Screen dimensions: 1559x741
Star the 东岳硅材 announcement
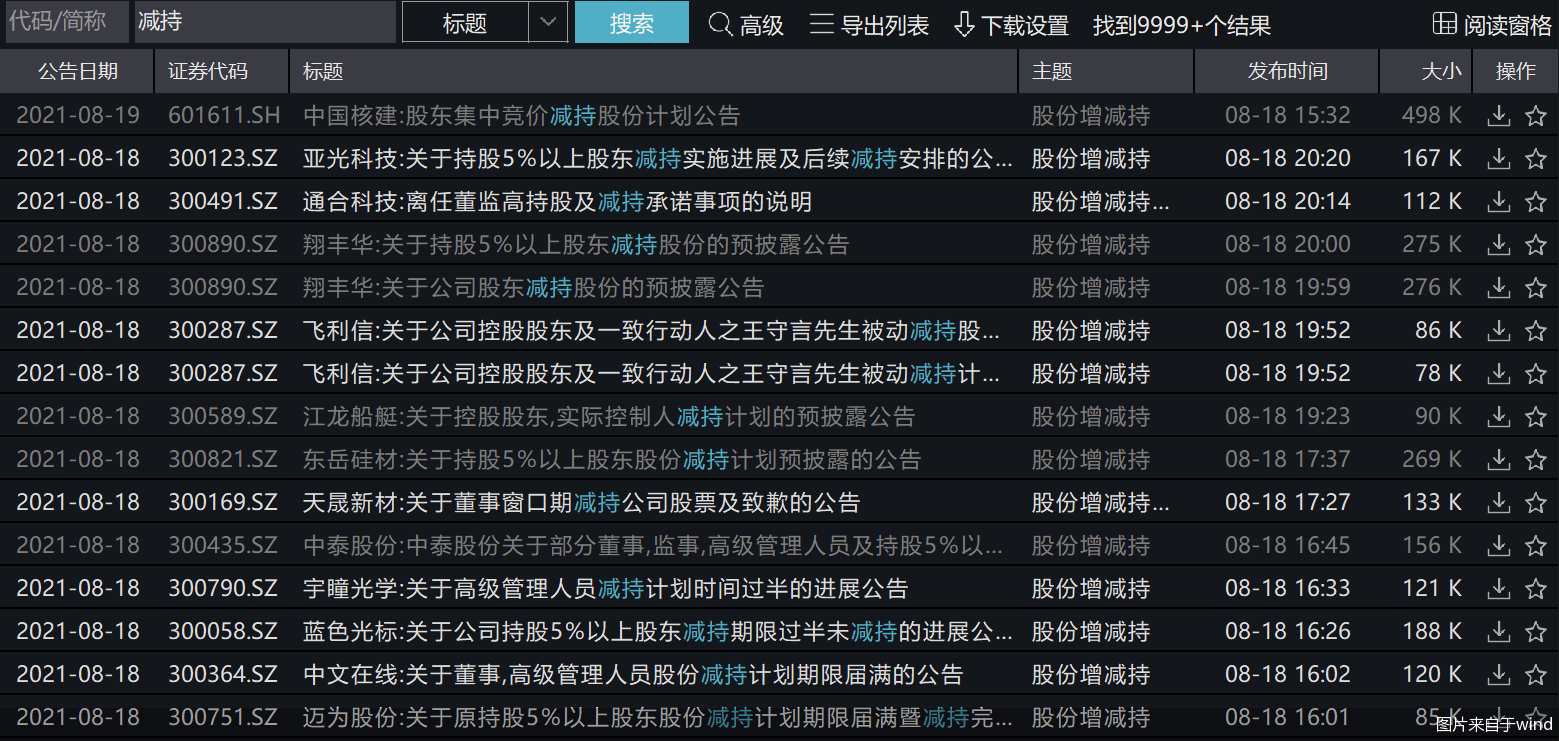tap(1536, 460)
